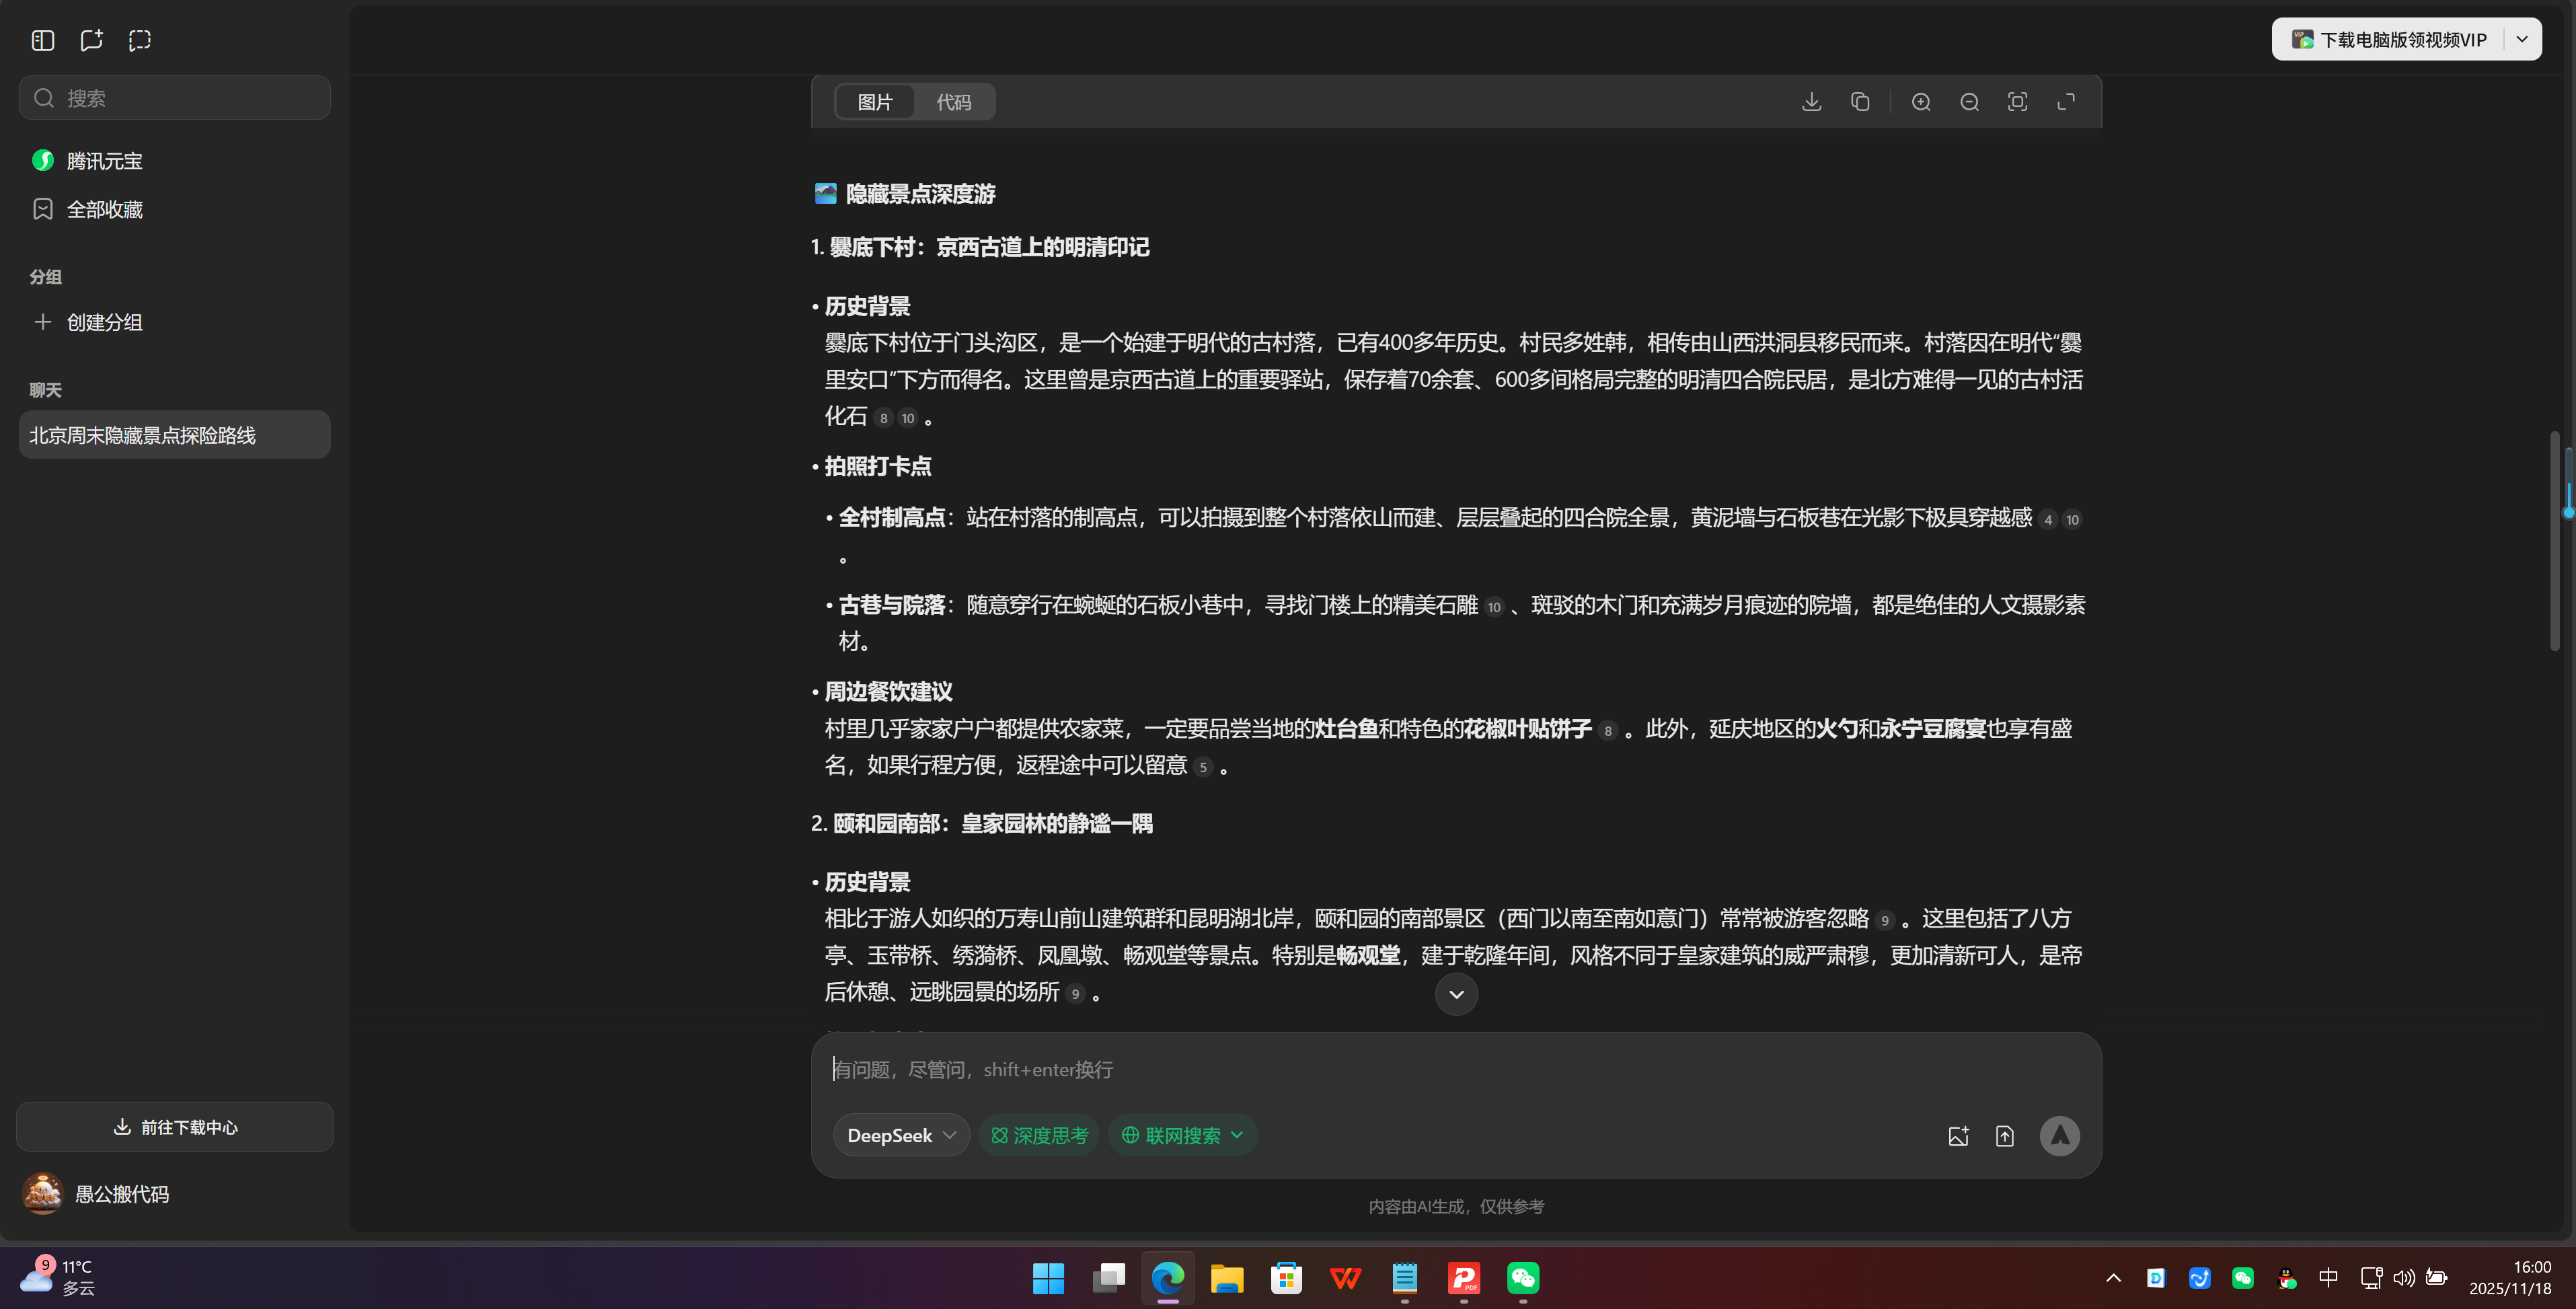This screenshot has width=2576, height=1309.
Task: Open fullscreen view of the image
Action: tap(2065, 101)
